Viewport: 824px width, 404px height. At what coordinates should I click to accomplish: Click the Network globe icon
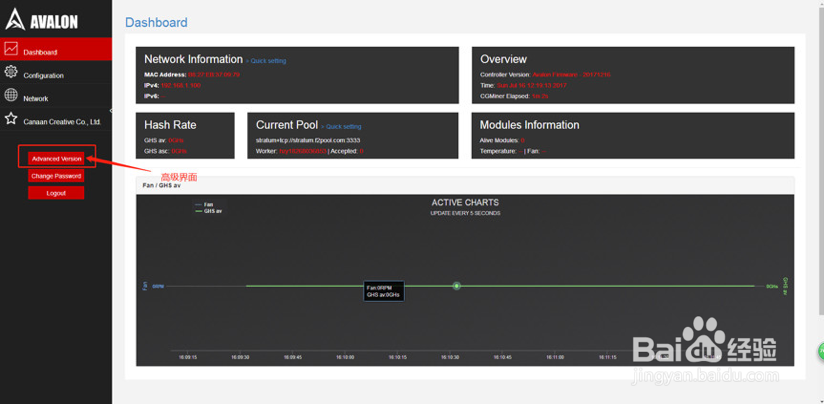point(11,95)
